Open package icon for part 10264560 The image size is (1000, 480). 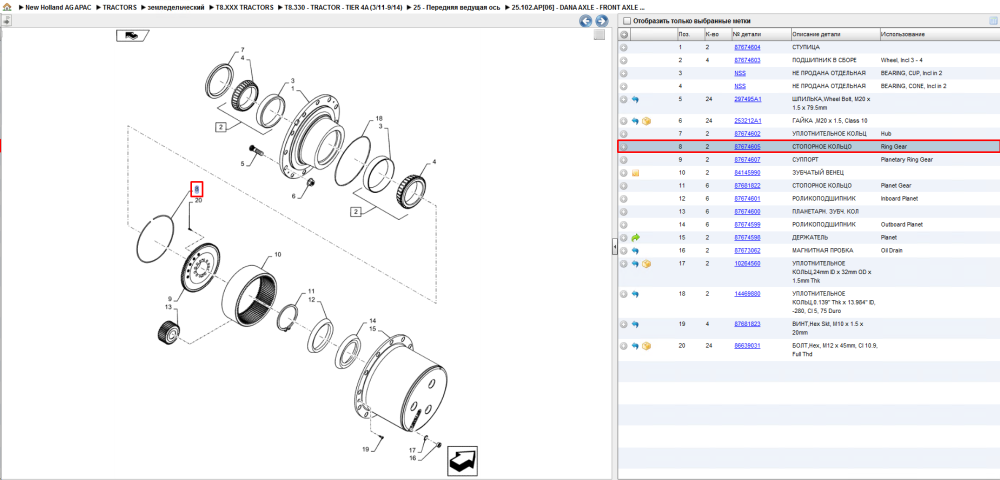[x=646, y=263]
